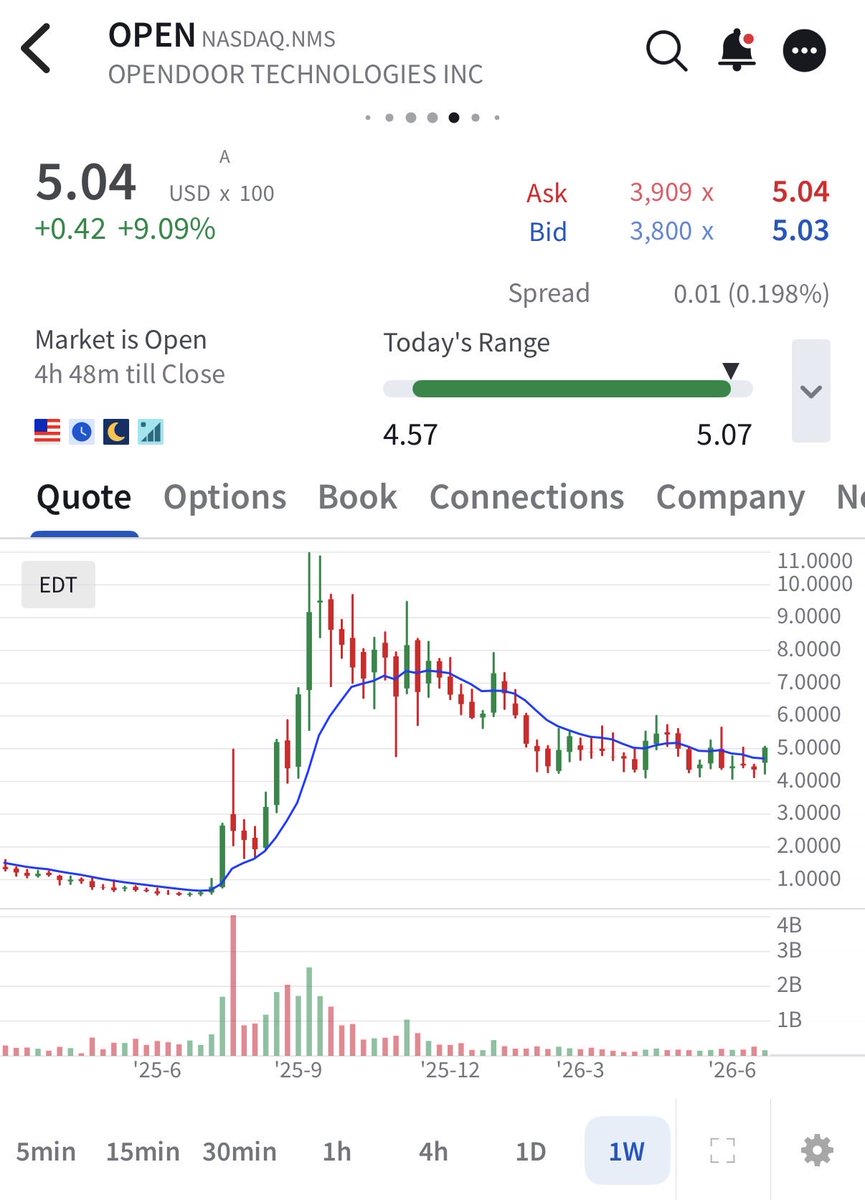Tap the '25-9 date axis label
This screenshot has height=1200, width=865.
point(300,1071)
